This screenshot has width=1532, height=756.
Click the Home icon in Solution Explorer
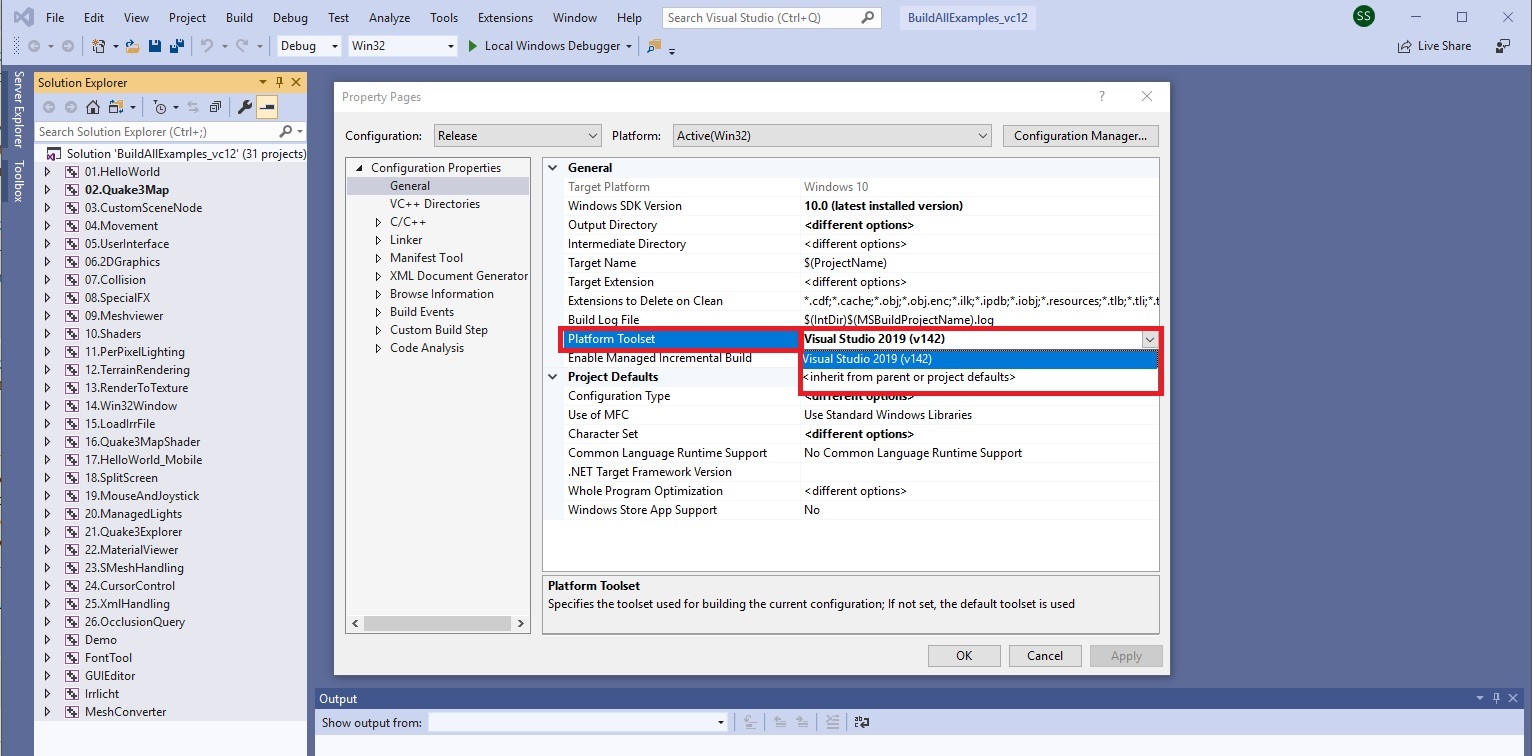tap(92, 107)
